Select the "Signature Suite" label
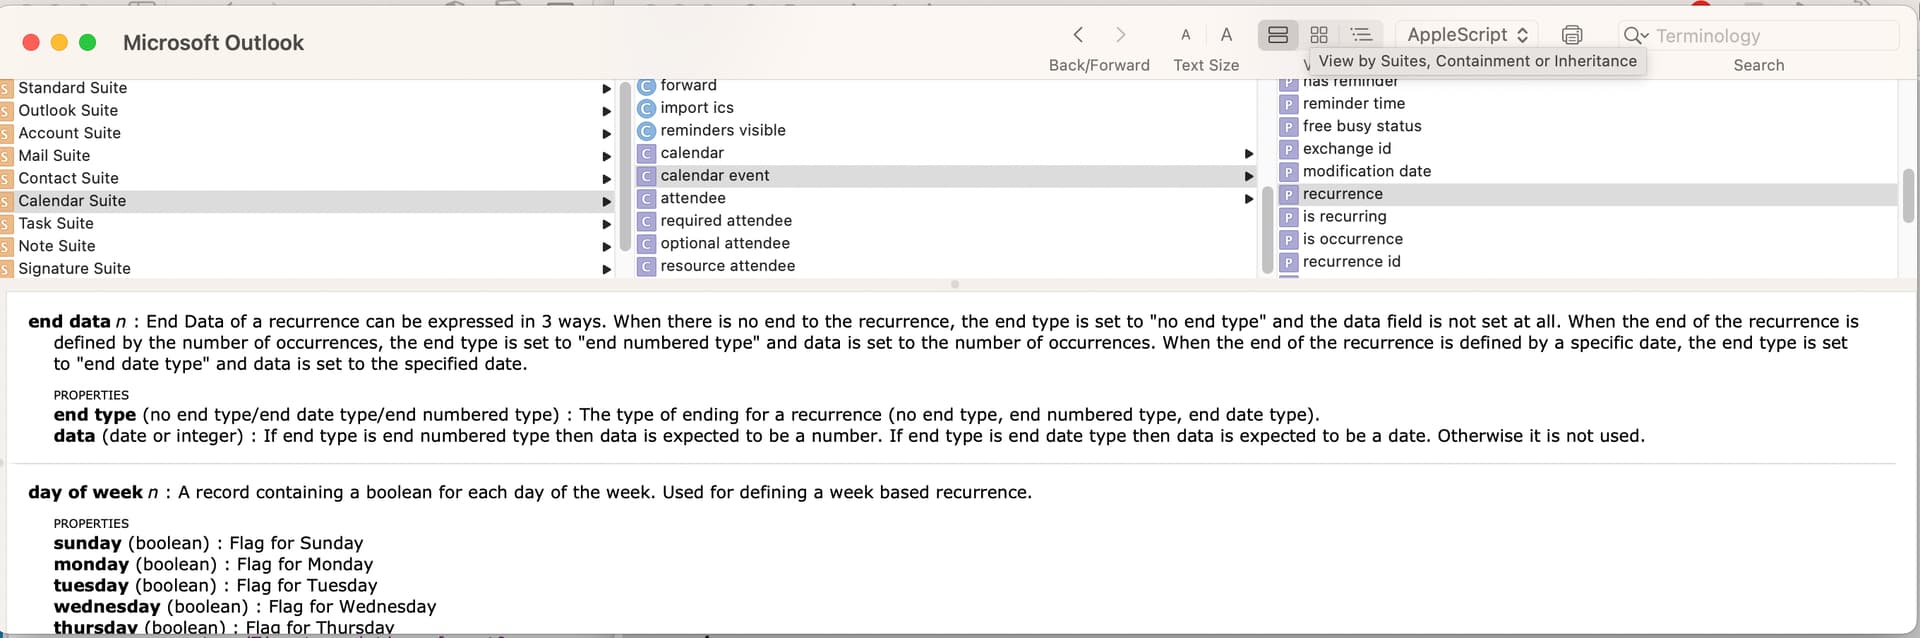This screenshot has width=1920, height=638. tap(74, 268)
